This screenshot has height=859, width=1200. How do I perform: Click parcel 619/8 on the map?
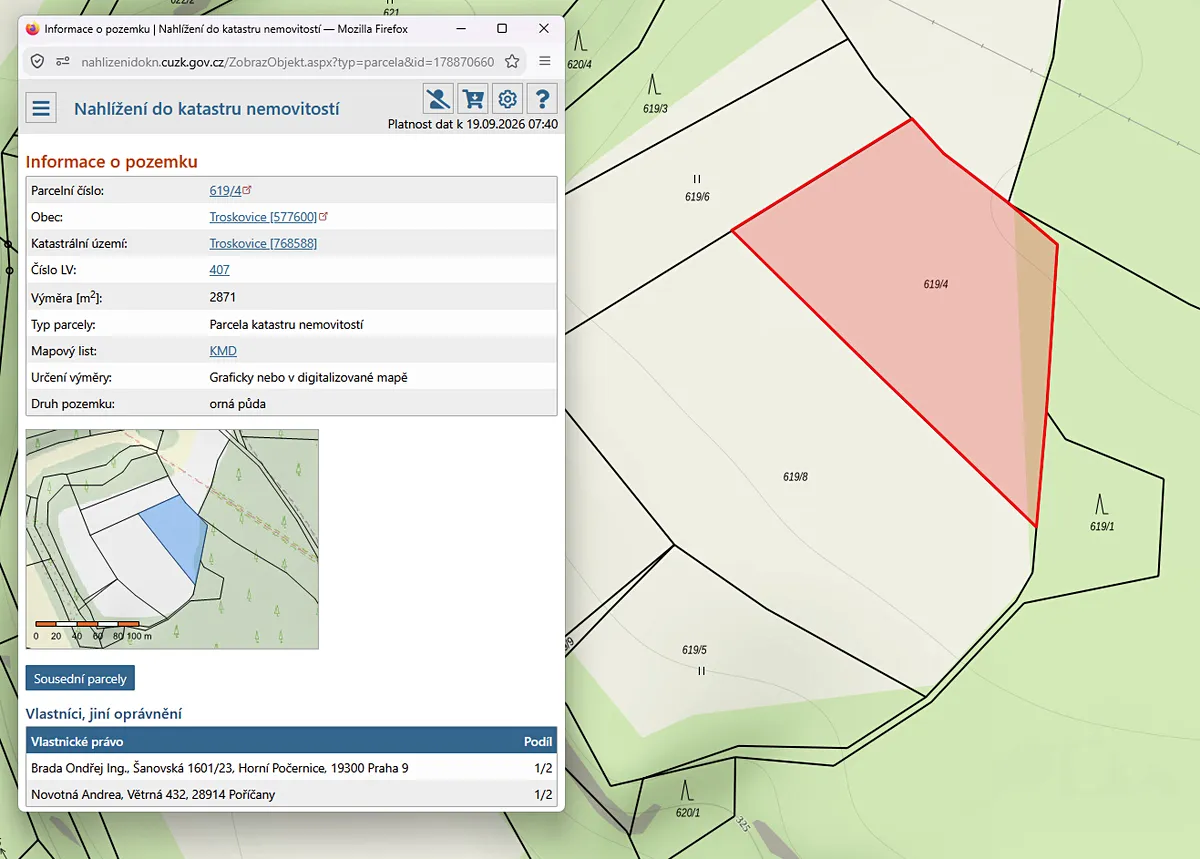coord(795,477)
